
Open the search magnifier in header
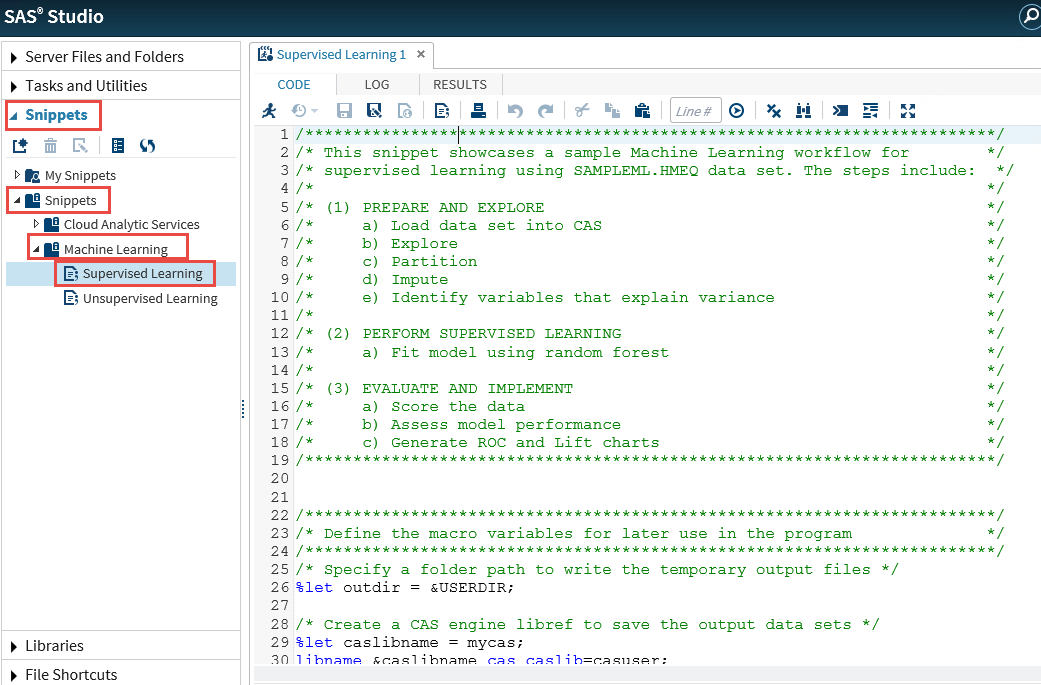[1029, 17]
